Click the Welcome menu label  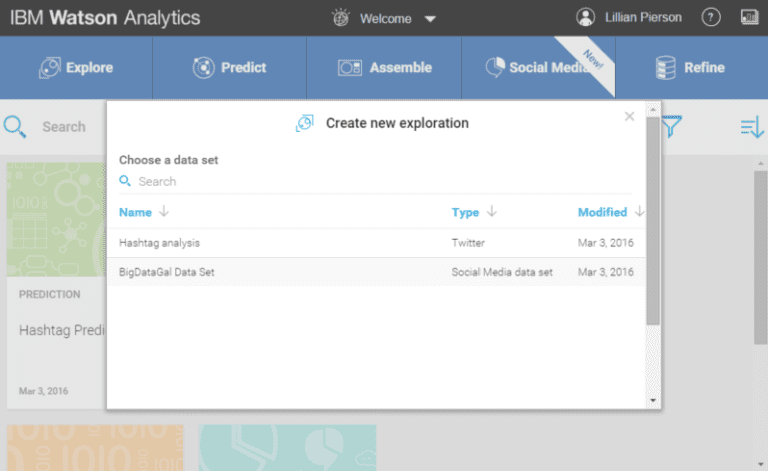coord(385,19)
